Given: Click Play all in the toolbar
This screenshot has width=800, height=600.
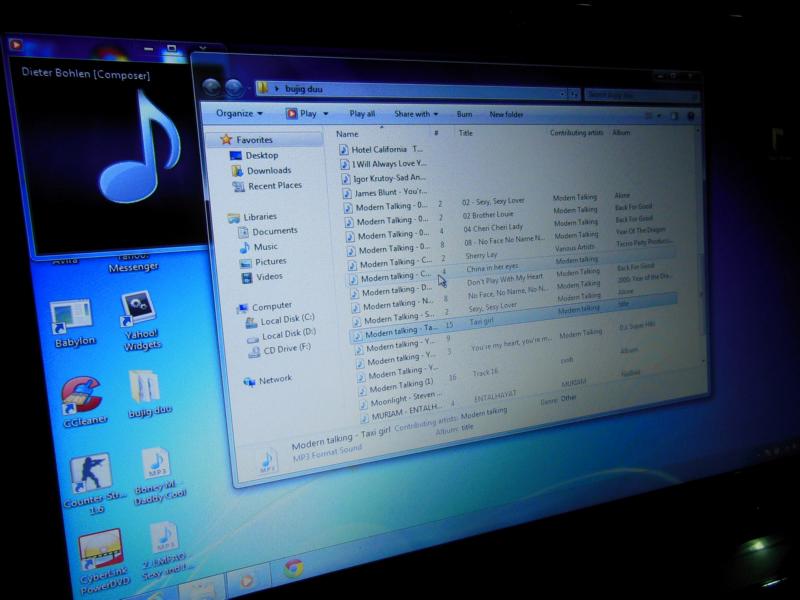Looking at the screenshot, I should 362,114.
